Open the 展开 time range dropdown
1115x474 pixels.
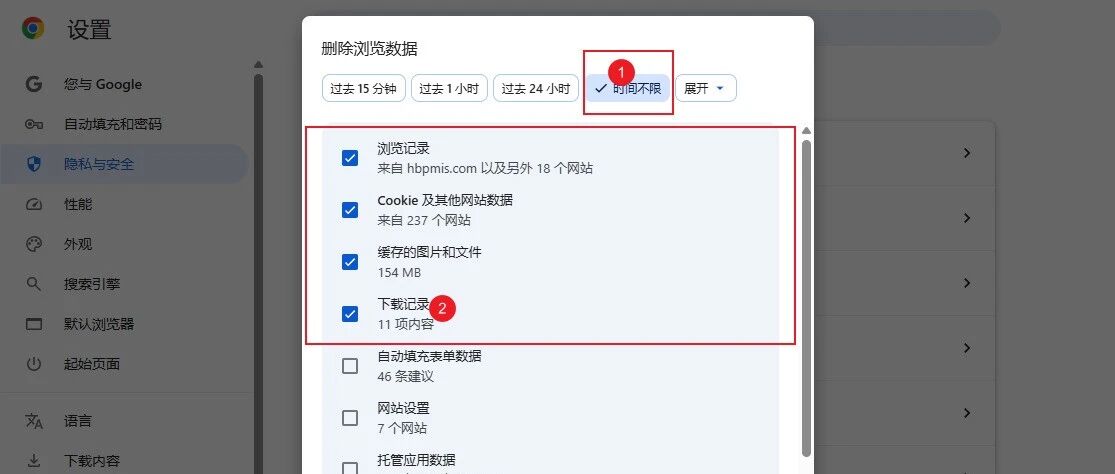(705, 88)
